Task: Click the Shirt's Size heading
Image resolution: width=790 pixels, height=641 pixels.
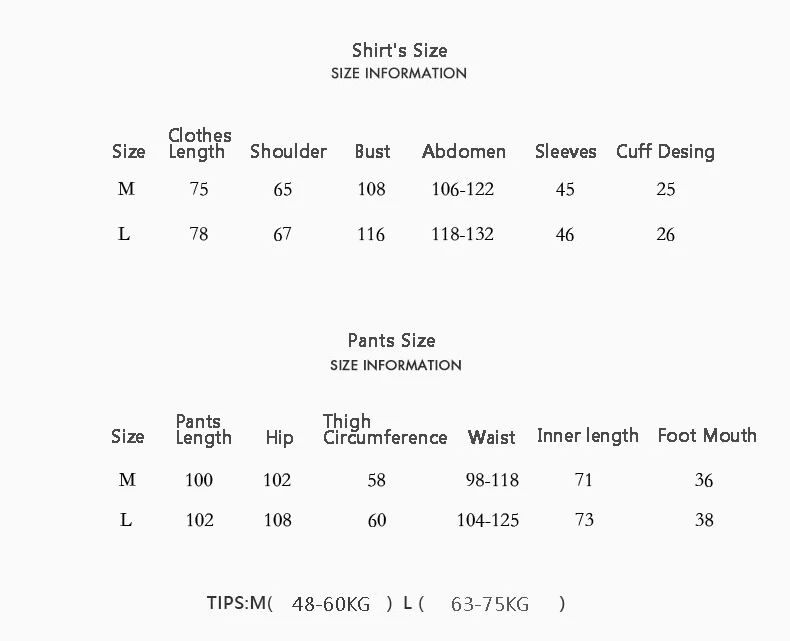Action: [x=400, y=50]
